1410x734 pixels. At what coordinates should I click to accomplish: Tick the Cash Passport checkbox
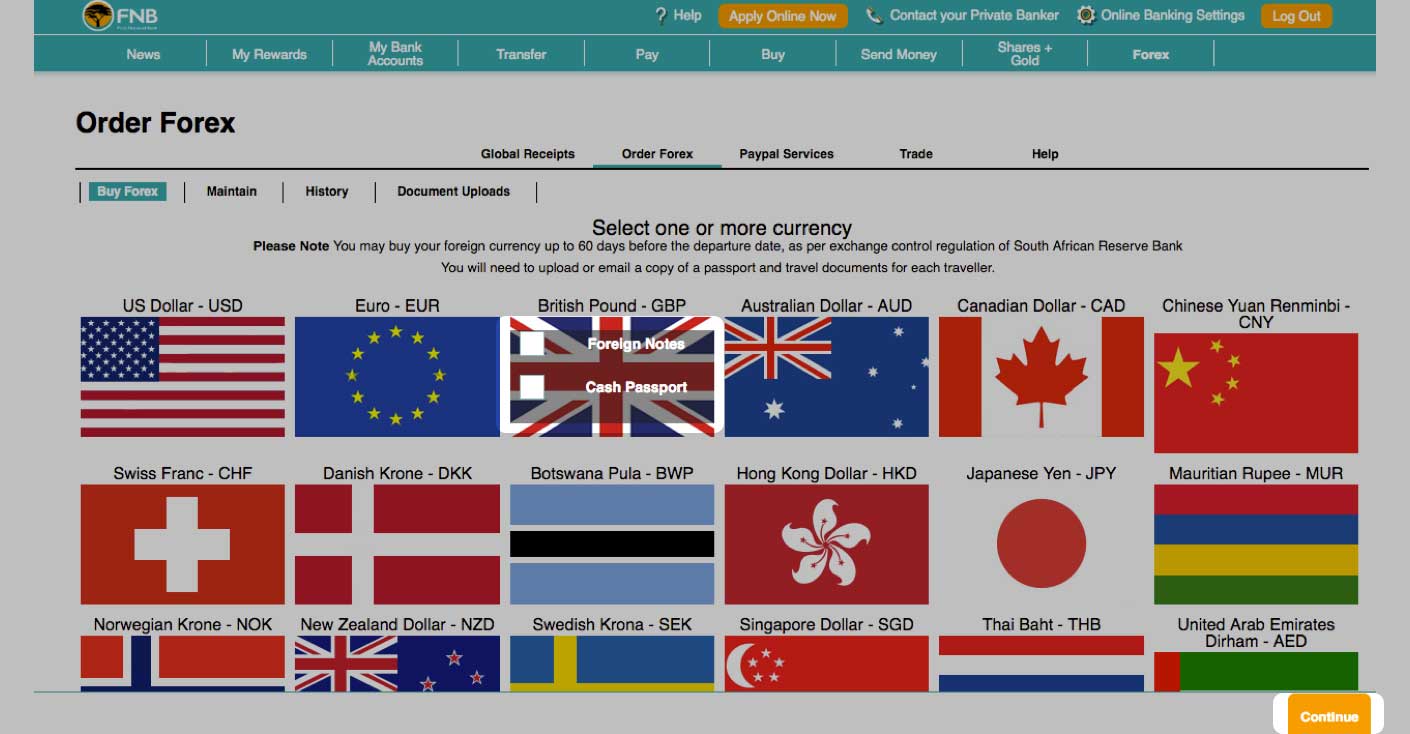pos(532,386)
